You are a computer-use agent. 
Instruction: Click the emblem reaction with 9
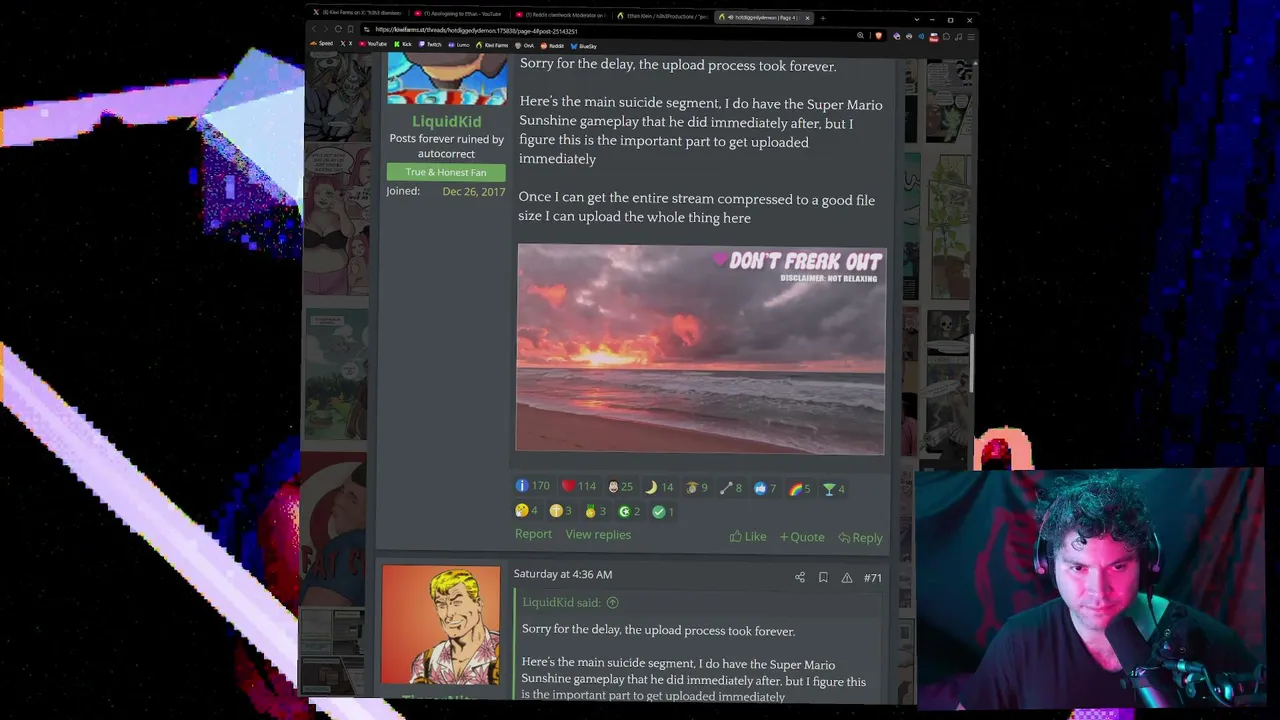[x=697, y=488]
